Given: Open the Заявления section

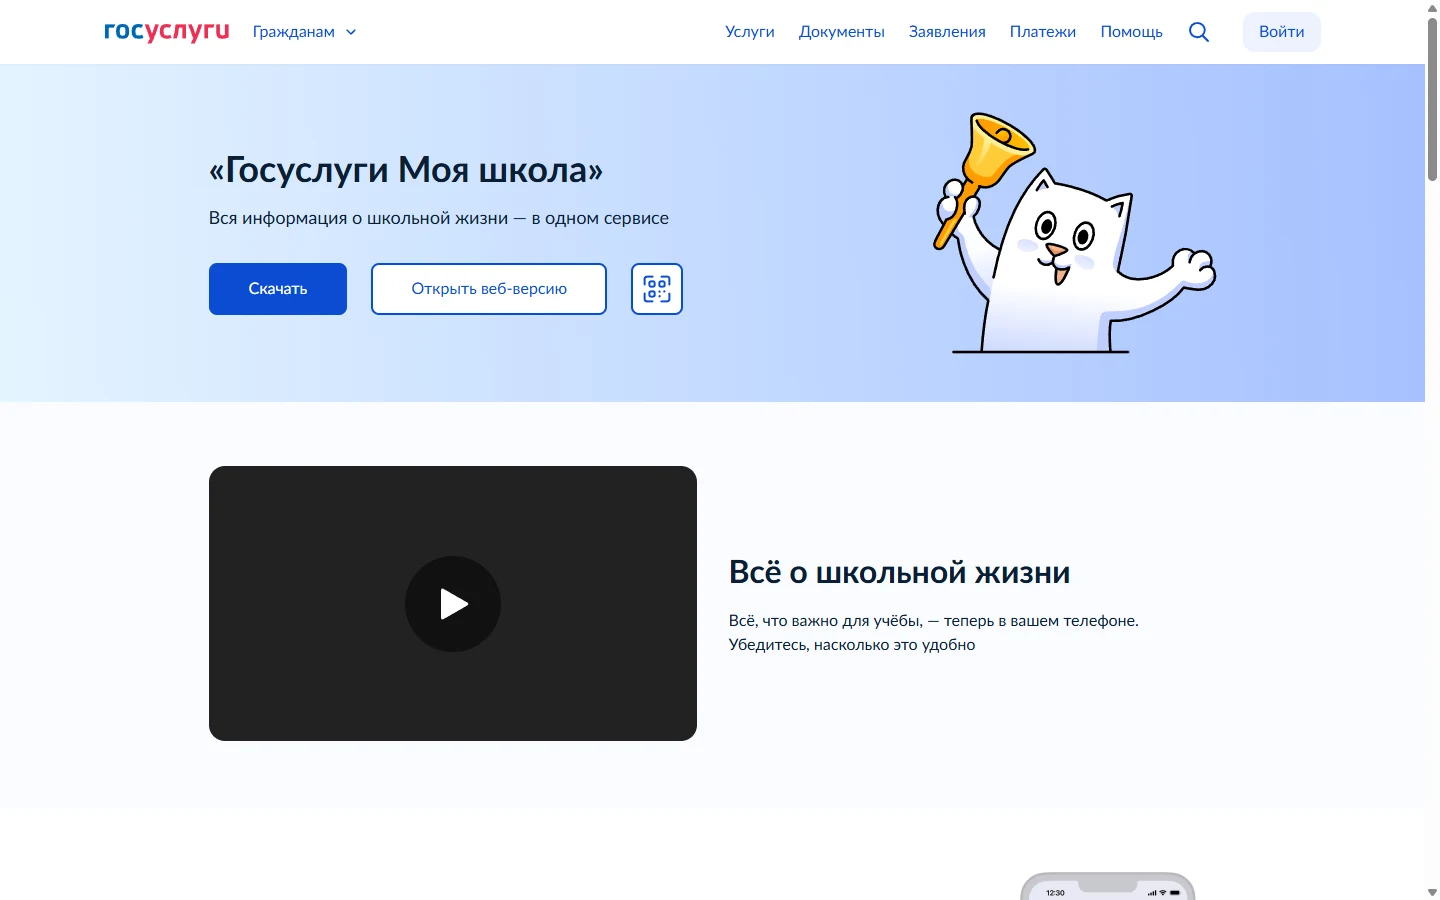Looking at the screenshot, I should 947,32.
